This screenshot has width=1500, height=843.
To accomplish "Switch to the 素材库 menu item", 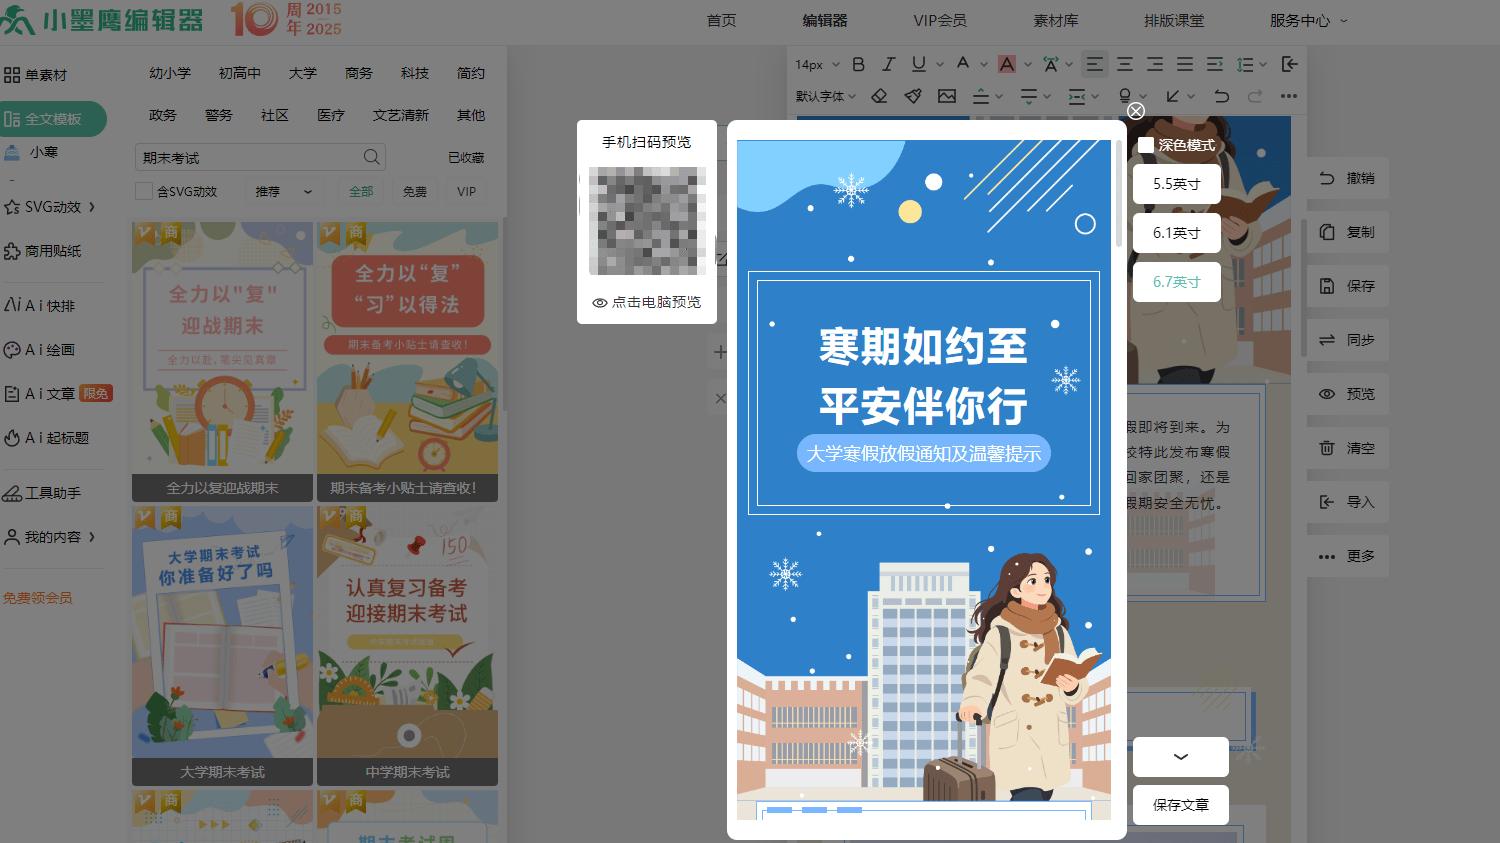I will click(x=1056, y=18).
